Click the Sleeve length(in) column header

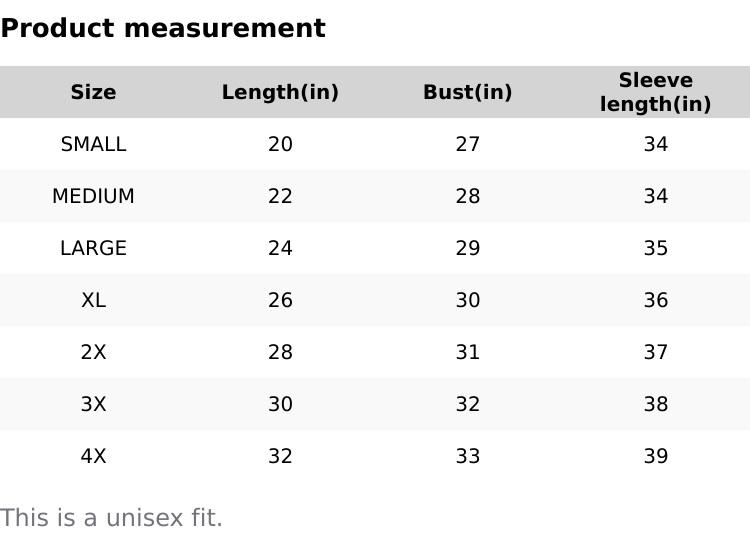pyautogui.click(x=655, y=92)
